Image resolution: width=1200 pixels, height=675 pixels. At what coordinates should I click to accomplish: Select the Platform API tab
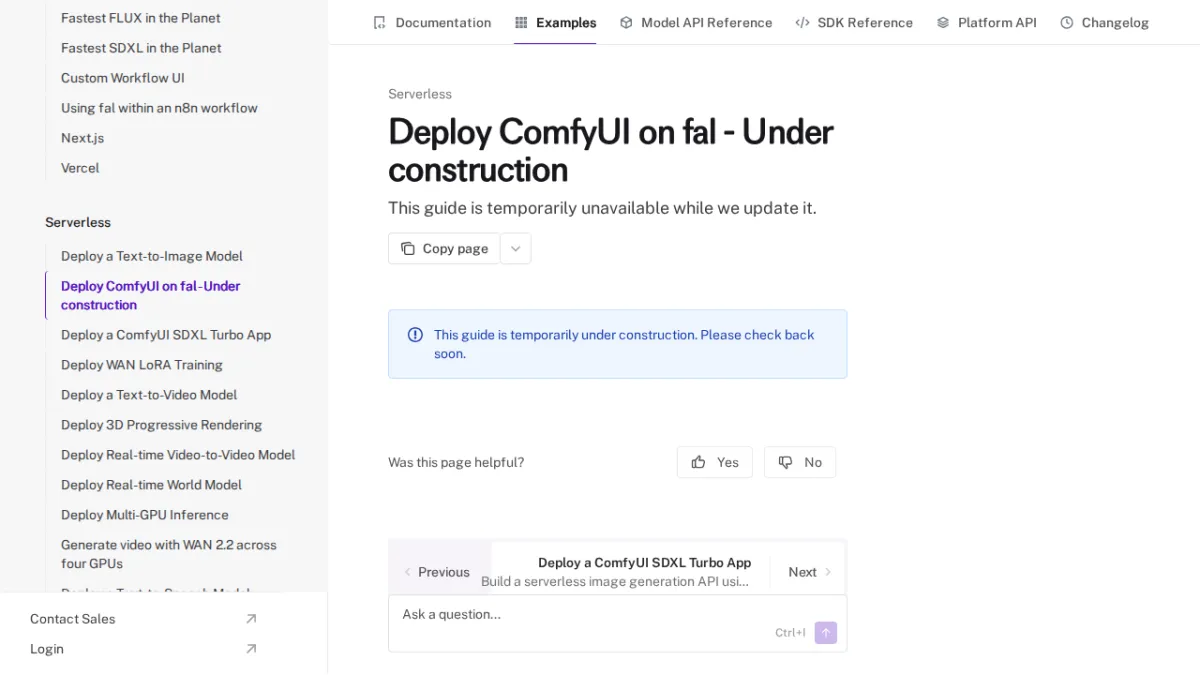[987, 22]
